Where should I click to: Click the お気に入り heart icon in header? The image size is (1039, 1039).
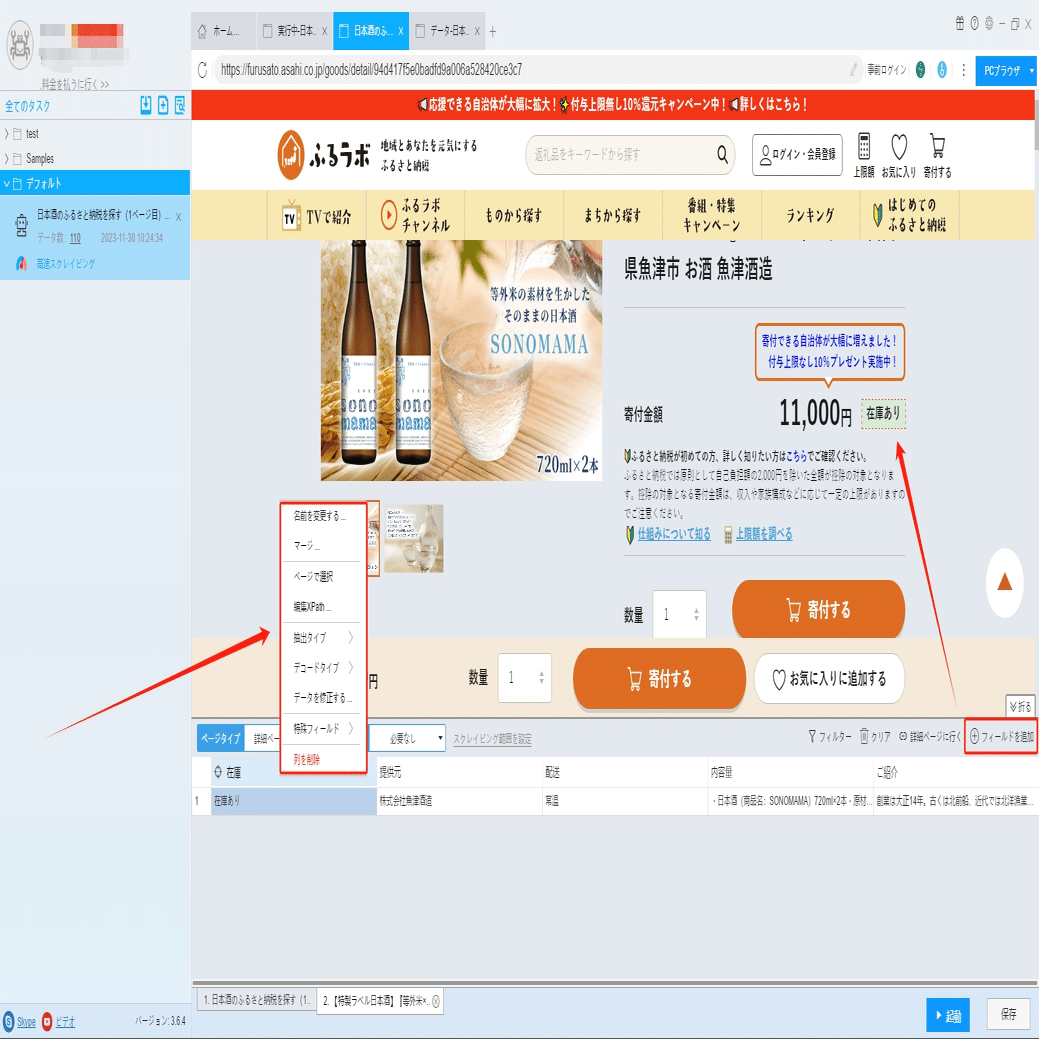899,146
